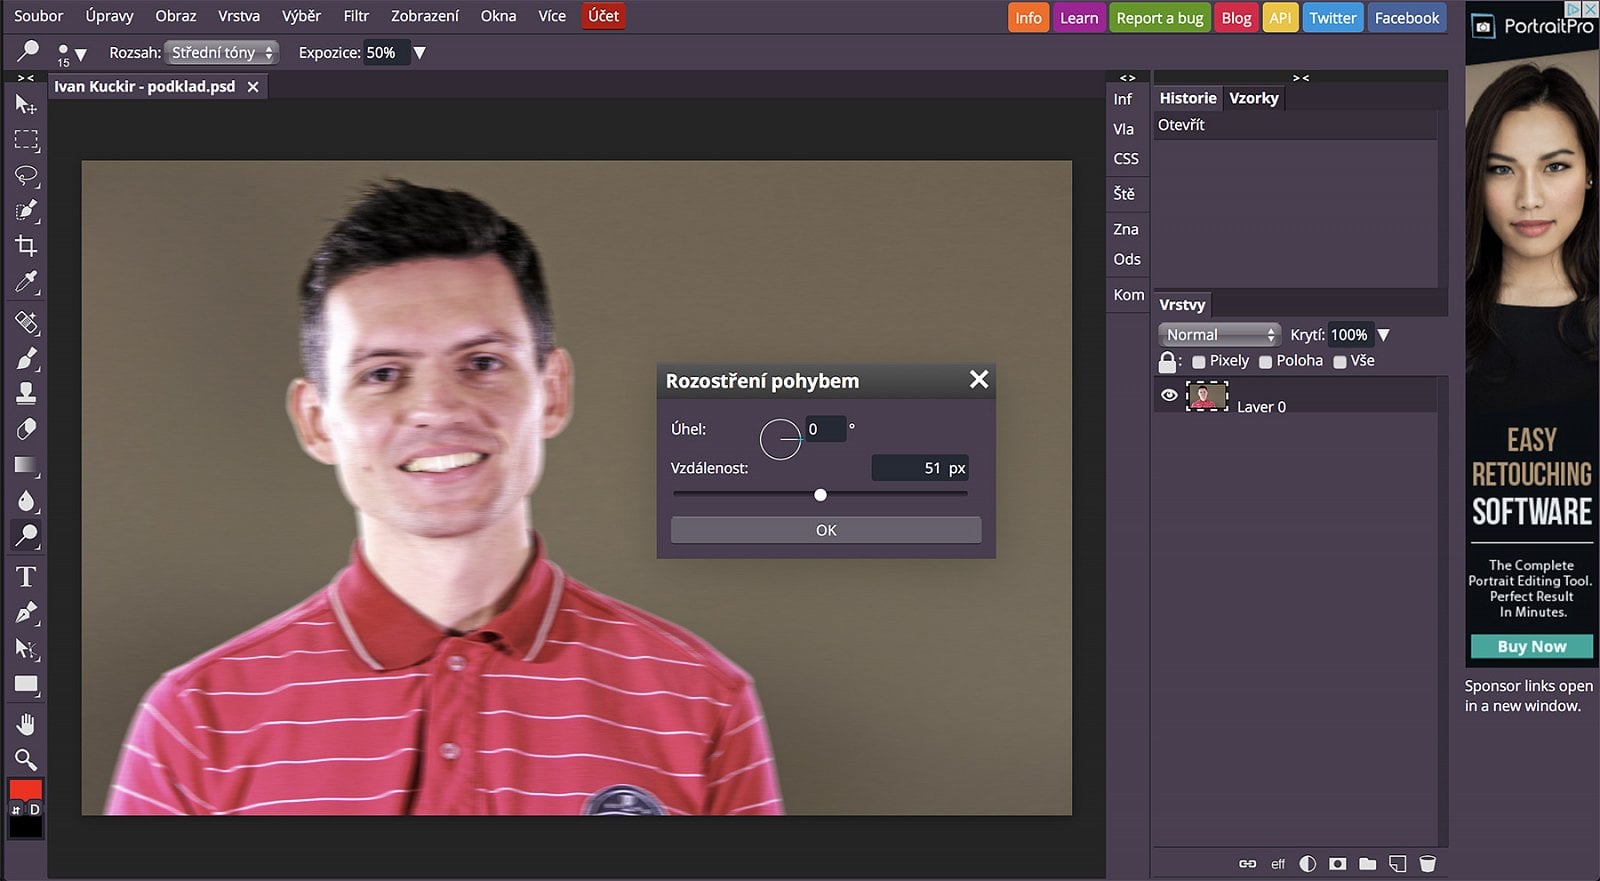Click OK in motion blur dialog
This screenshot has width=1600, height=881.
[x=826, y=530]
